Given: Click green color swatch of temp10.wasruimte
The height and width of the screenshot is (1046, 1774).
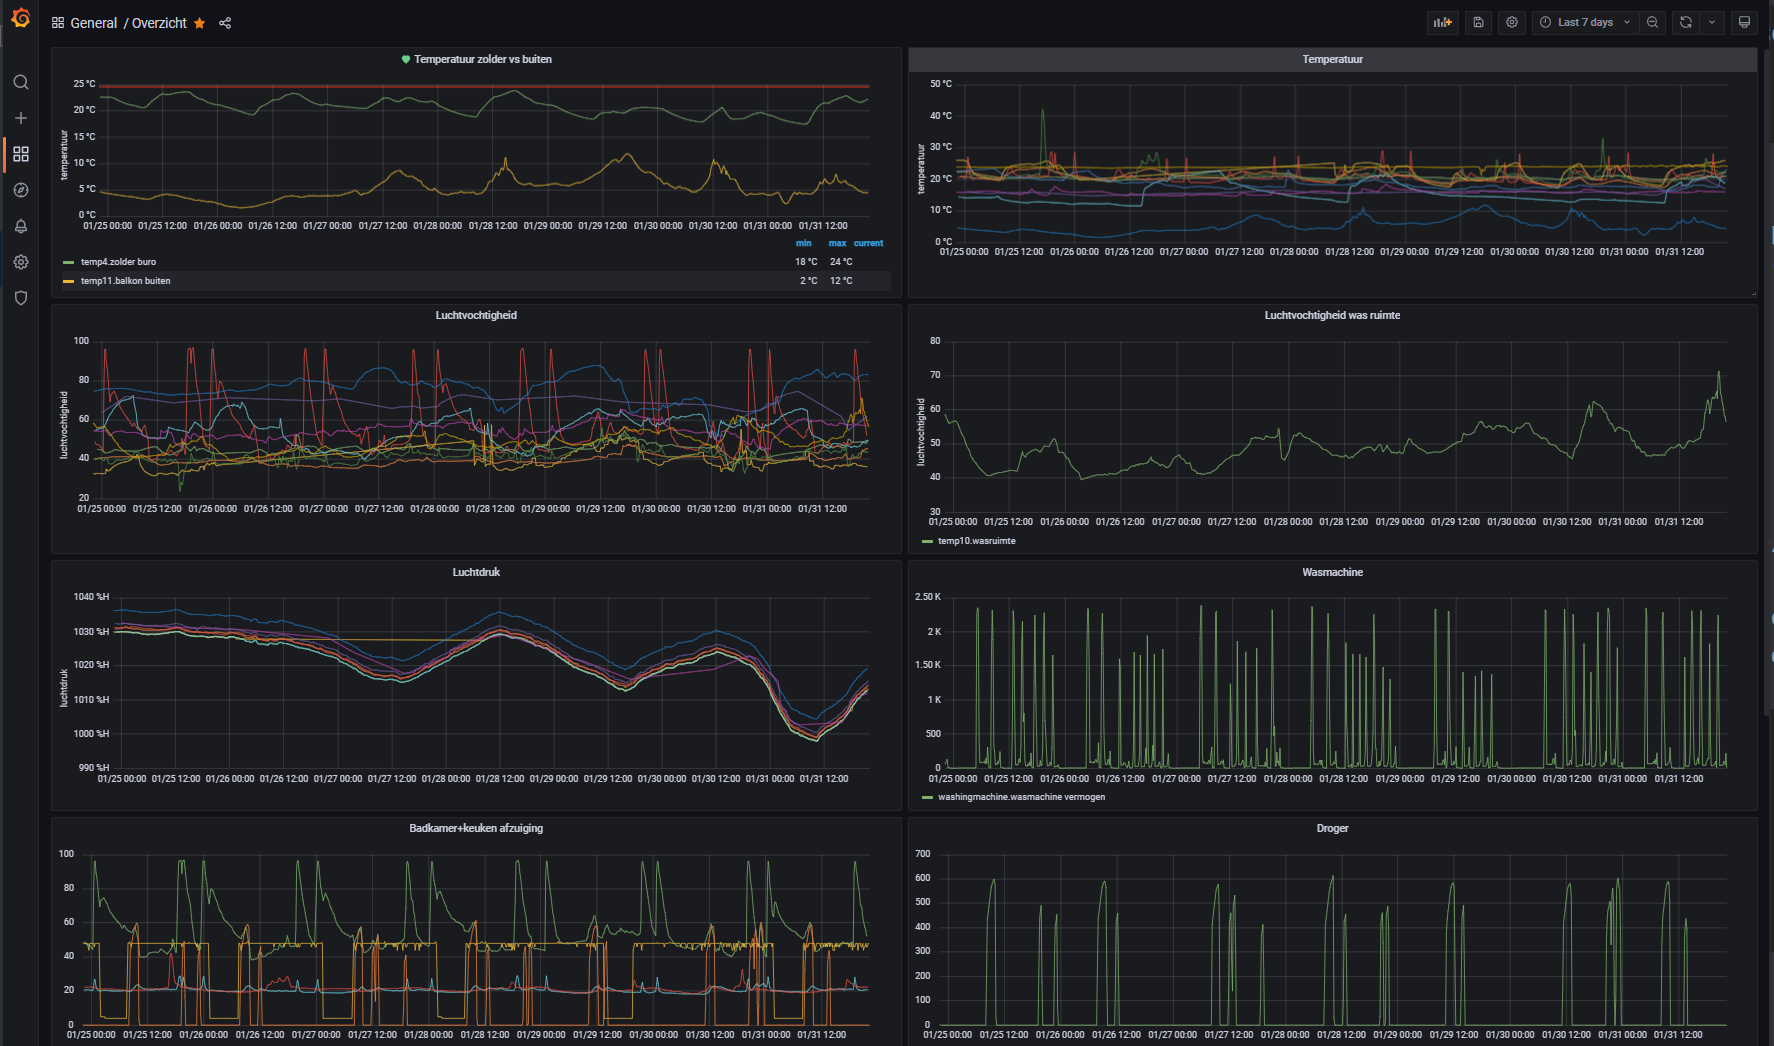Looking at the screenshot, I should 927,541.
